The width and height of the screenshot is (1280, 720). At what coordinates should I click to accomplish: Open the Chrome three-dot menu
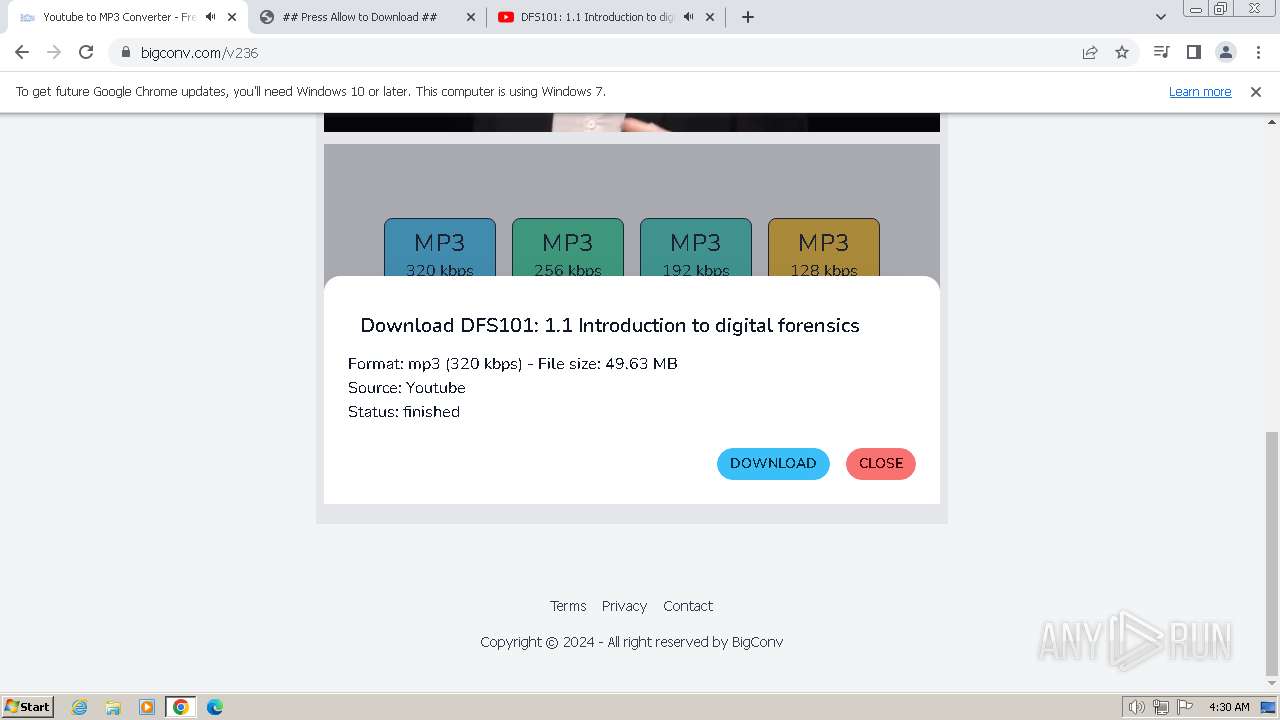click(1257, 52)
